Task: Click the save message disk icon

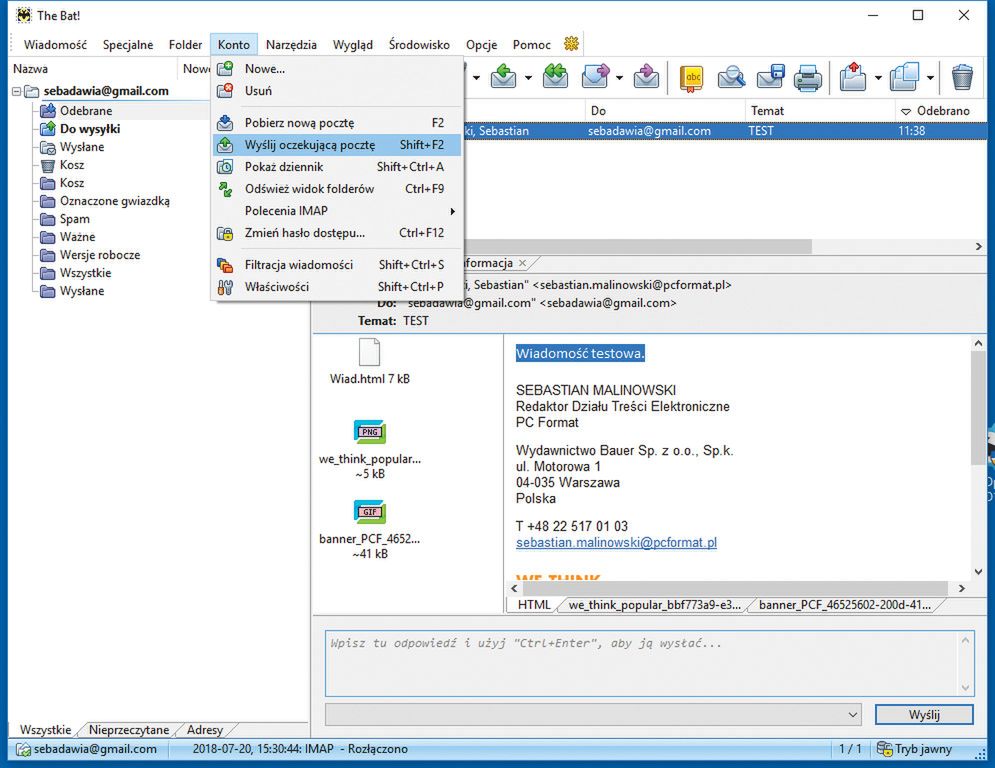Action: (770, 77)
